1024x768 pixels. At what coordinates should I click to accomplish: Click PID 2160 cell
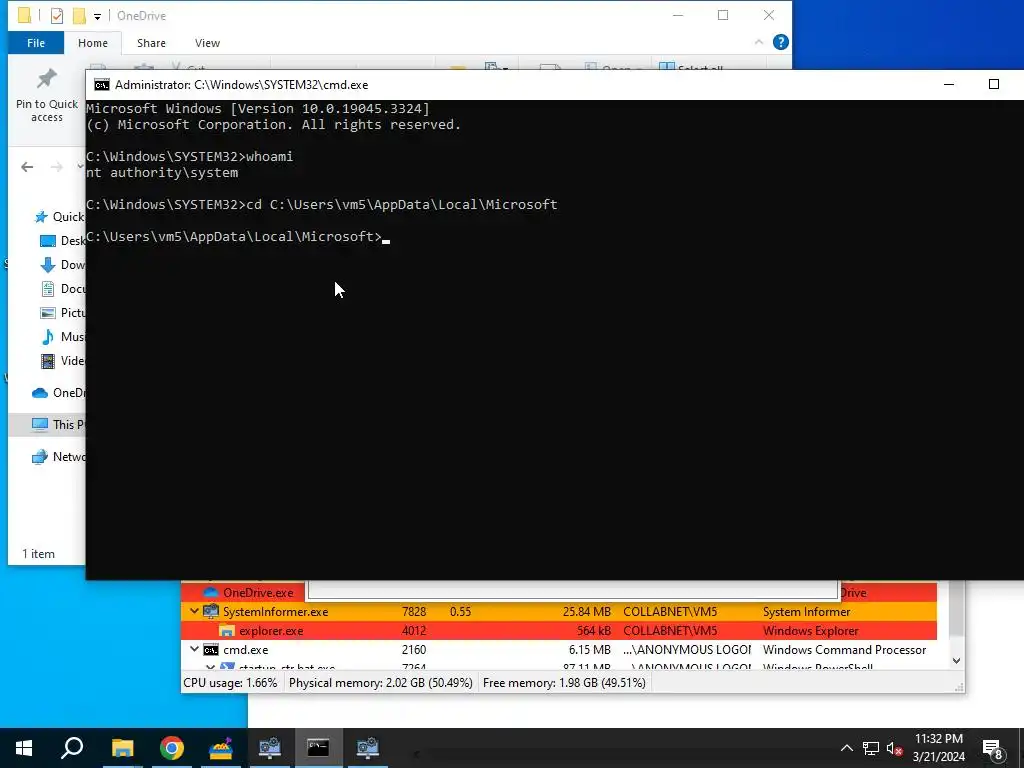414,650
